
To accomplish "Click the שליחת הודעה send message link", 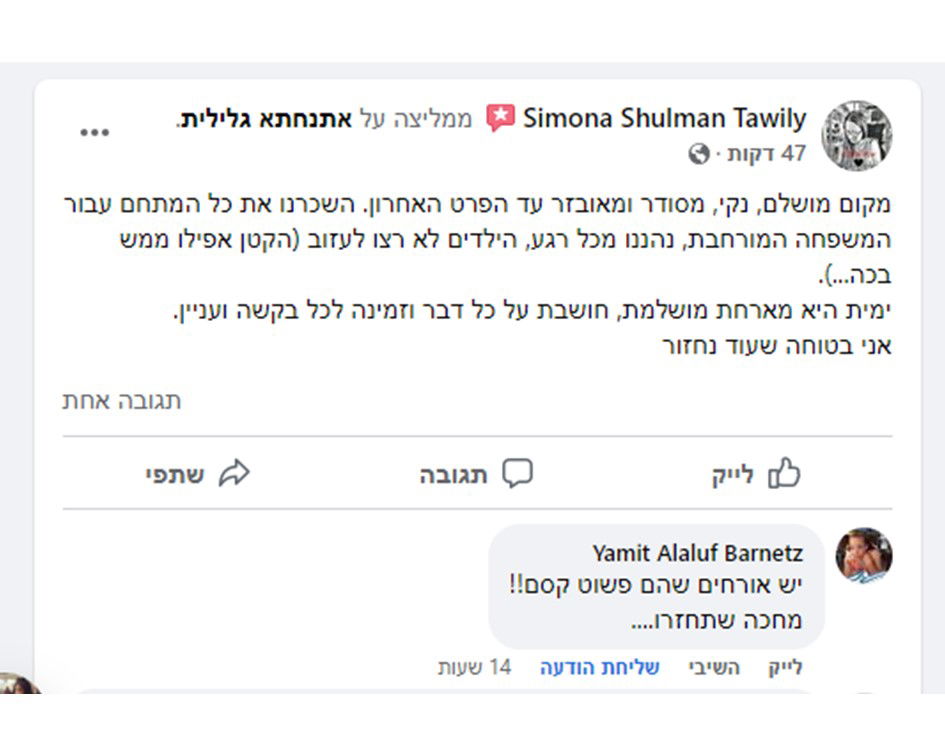I will point(600,668).
